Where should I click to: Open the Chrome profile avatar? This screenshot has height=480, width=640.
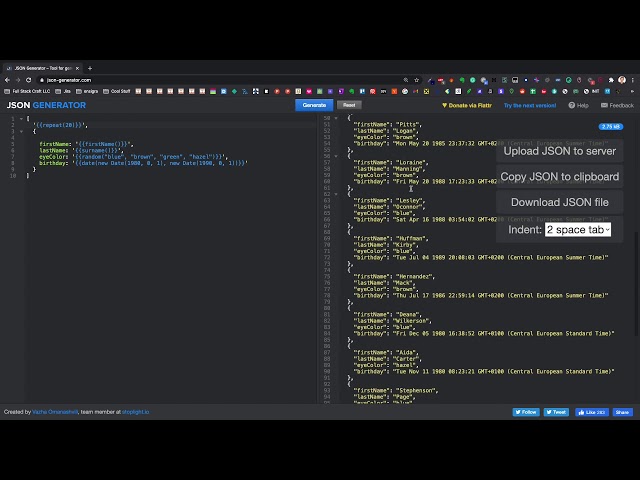pyautogui.click(x=622, y=80)
